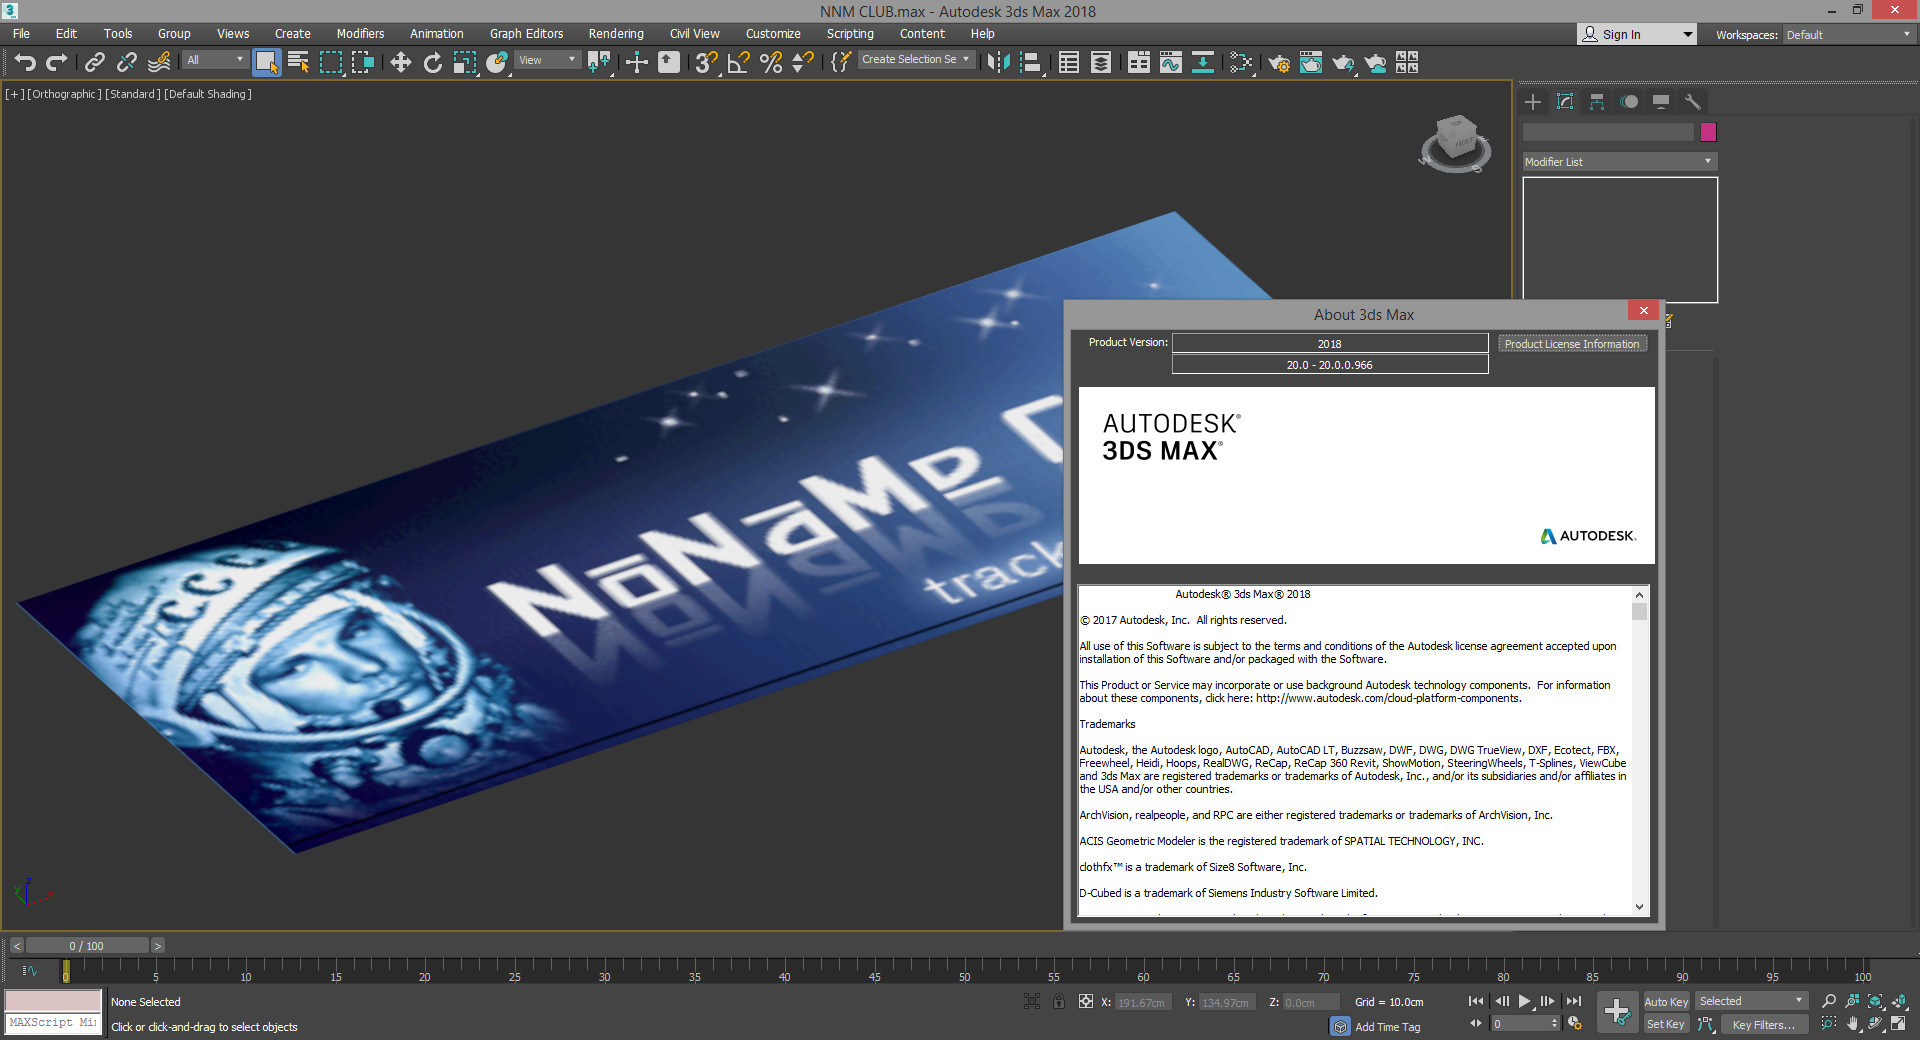Choose the Rectangular Selection Region tool
This screenshot has height=1040, width=1920.
click(331, 62)
